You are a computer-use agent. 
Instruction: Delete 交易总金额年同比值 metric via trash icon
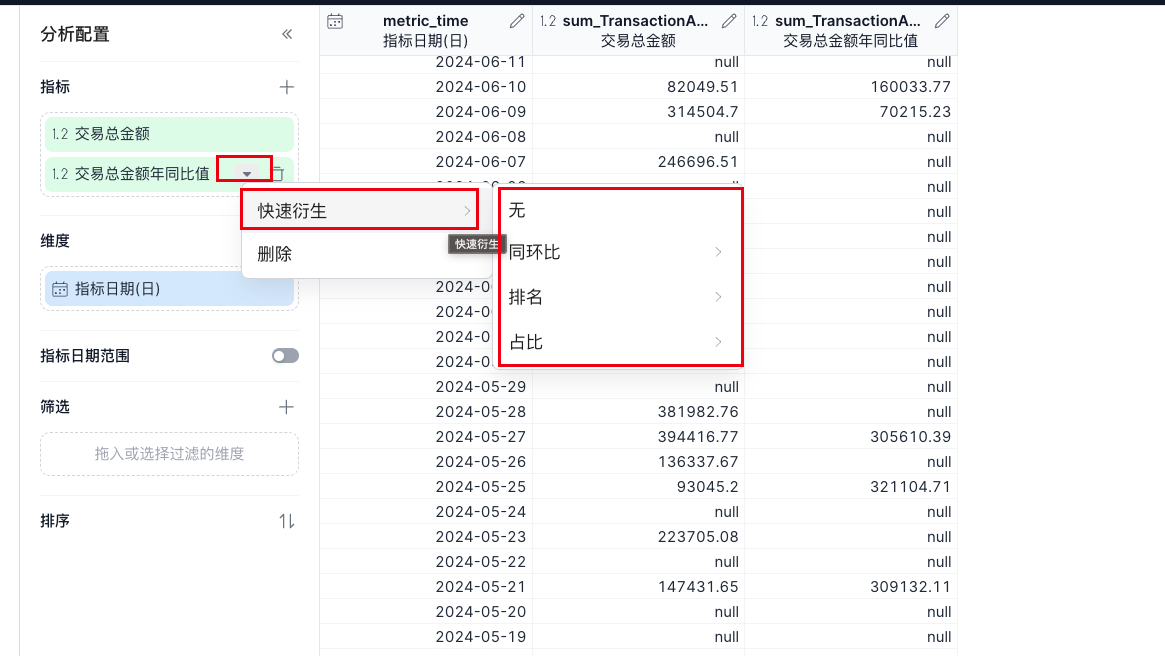[x=279, y=174]
